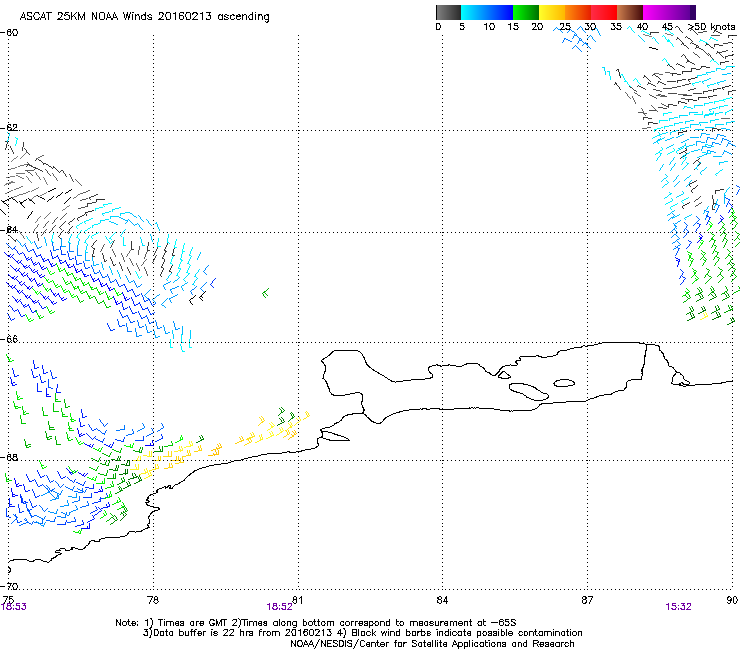The width and height of the screenshot is (740, 650).
Task: Click the longitude label '84'
Action: [442, 599]
